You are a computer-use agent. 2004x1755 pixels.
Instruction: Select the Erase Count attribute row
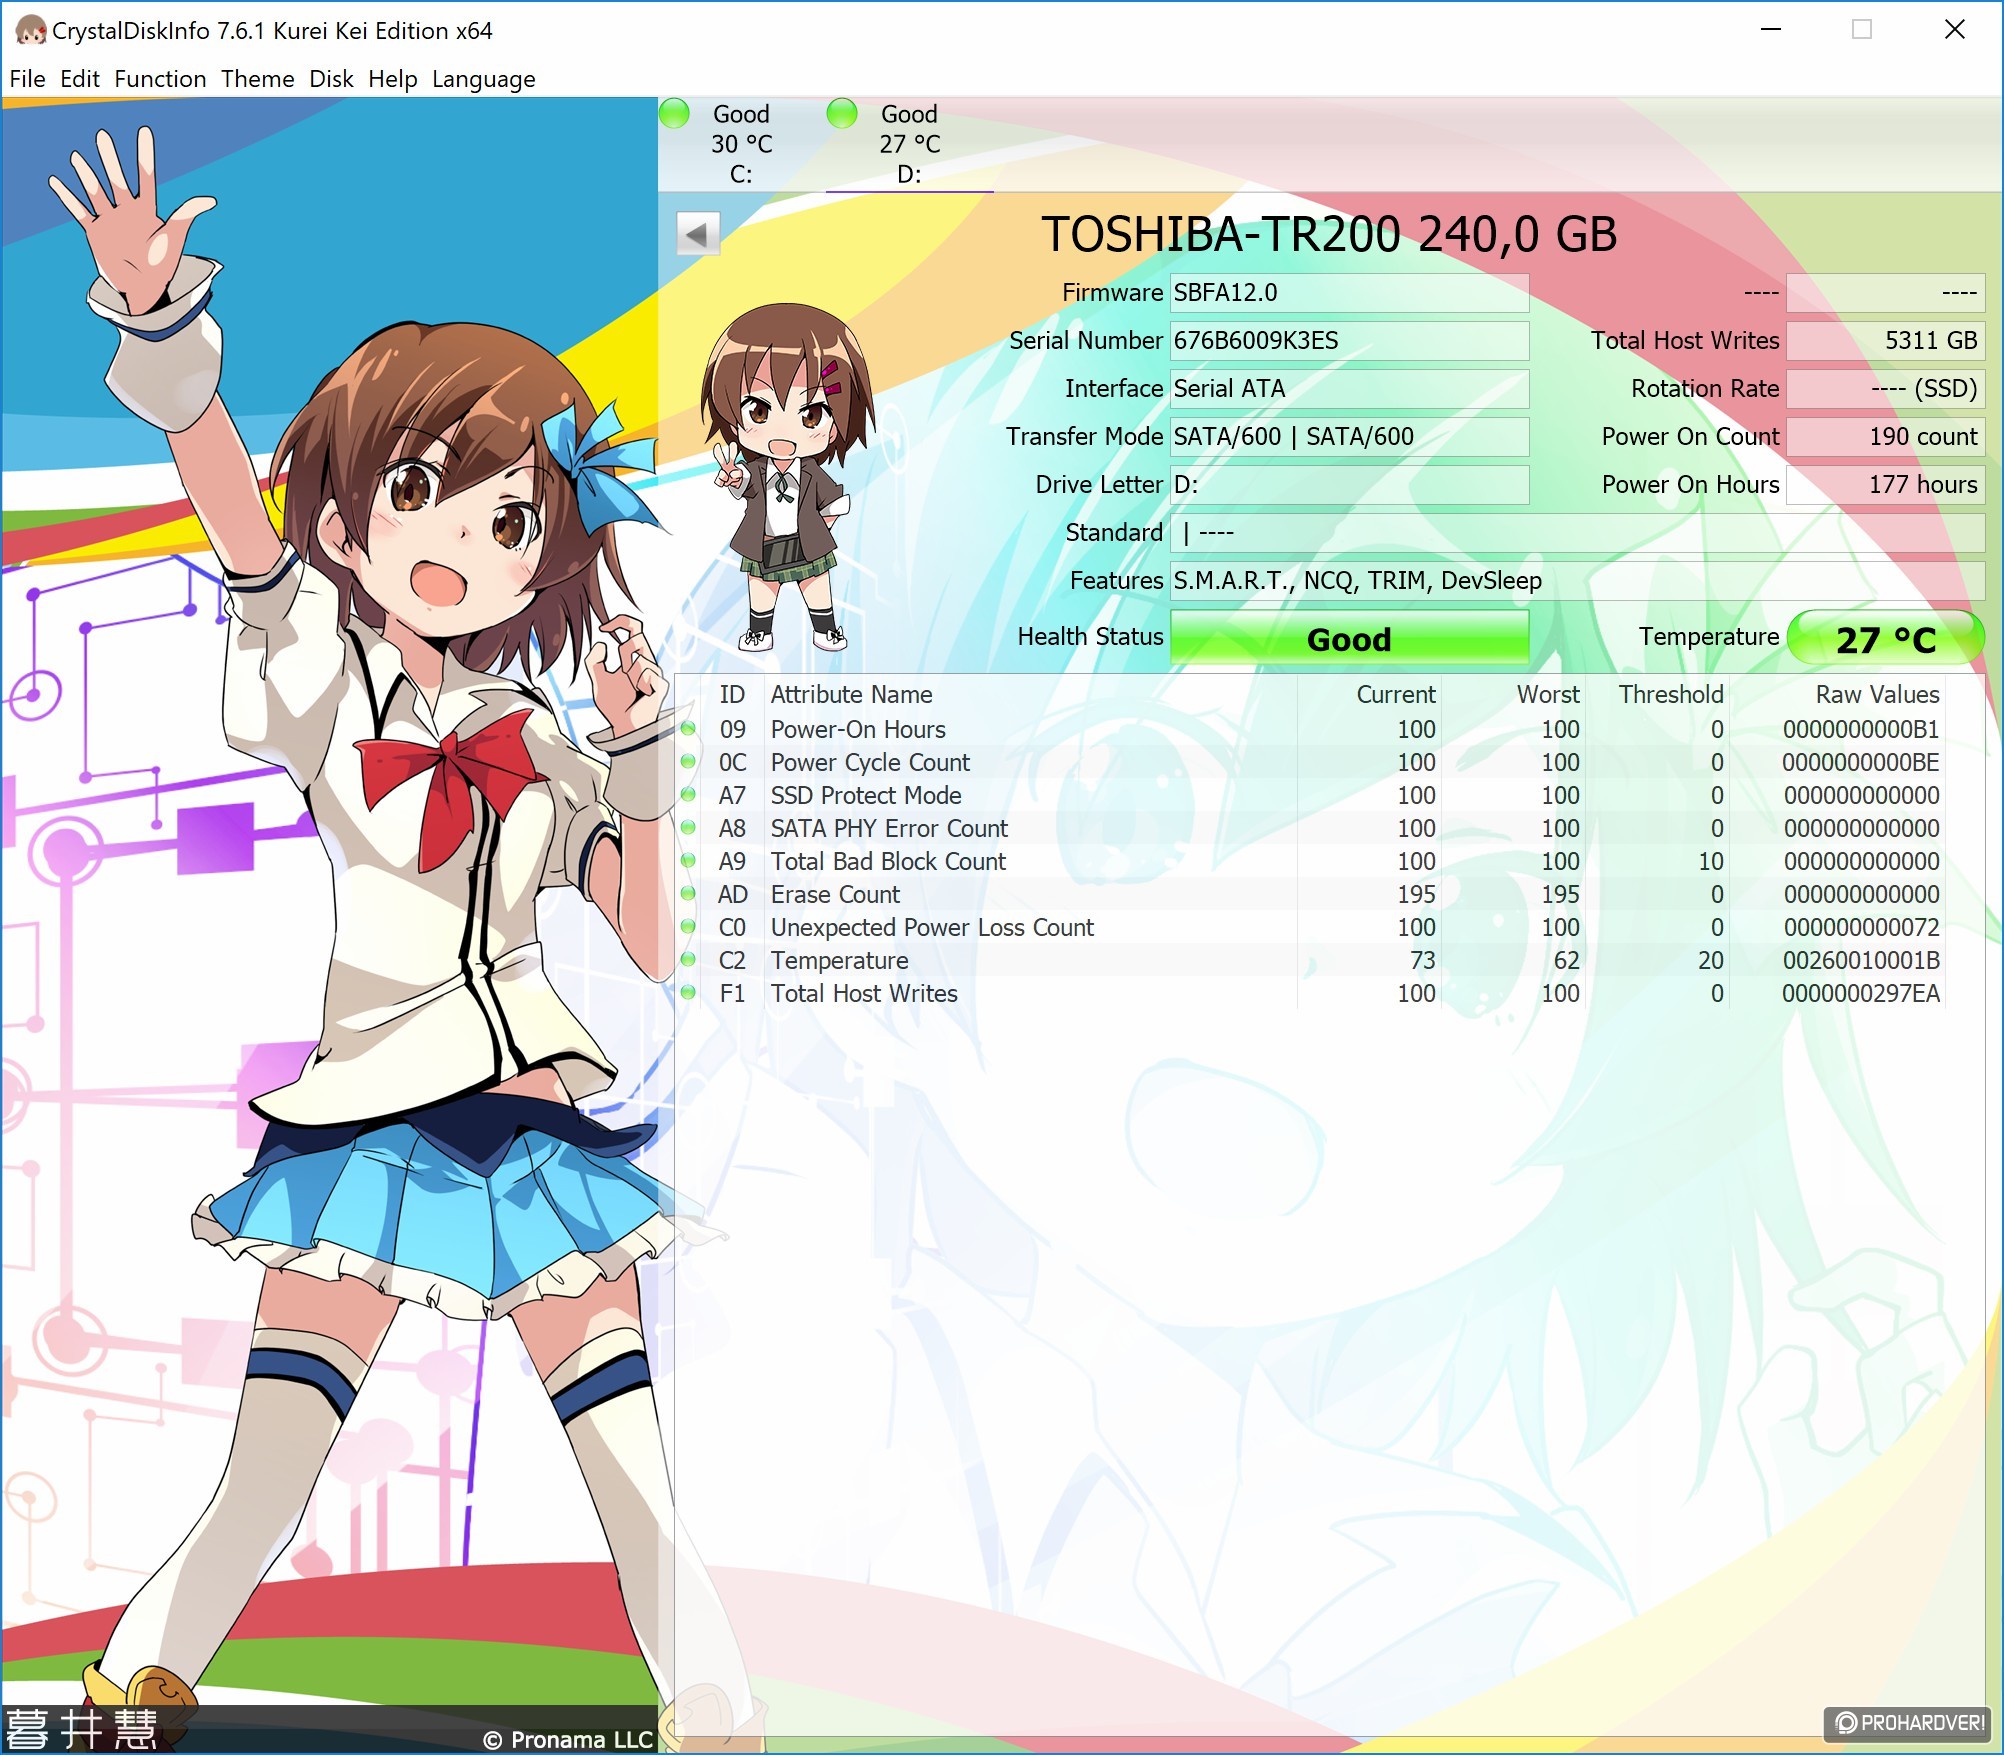(x=1311, y=894)
